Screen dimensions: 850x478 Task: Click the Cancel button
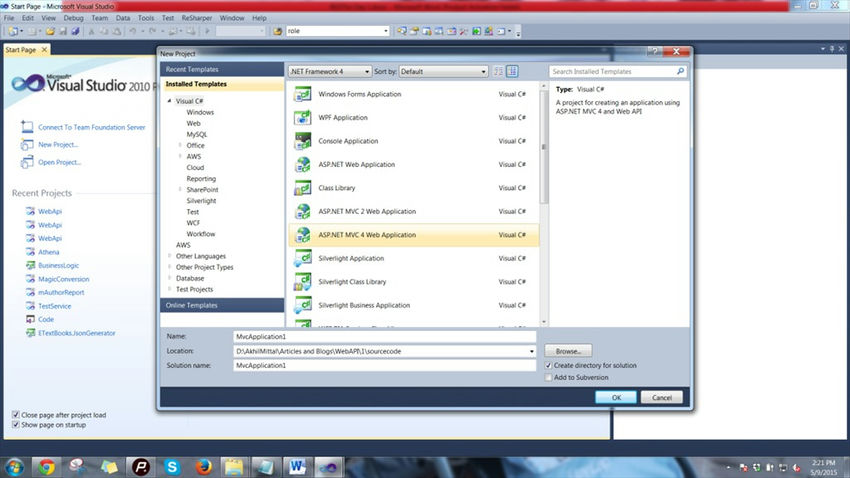pyautogui.click(x=661, y=397)
